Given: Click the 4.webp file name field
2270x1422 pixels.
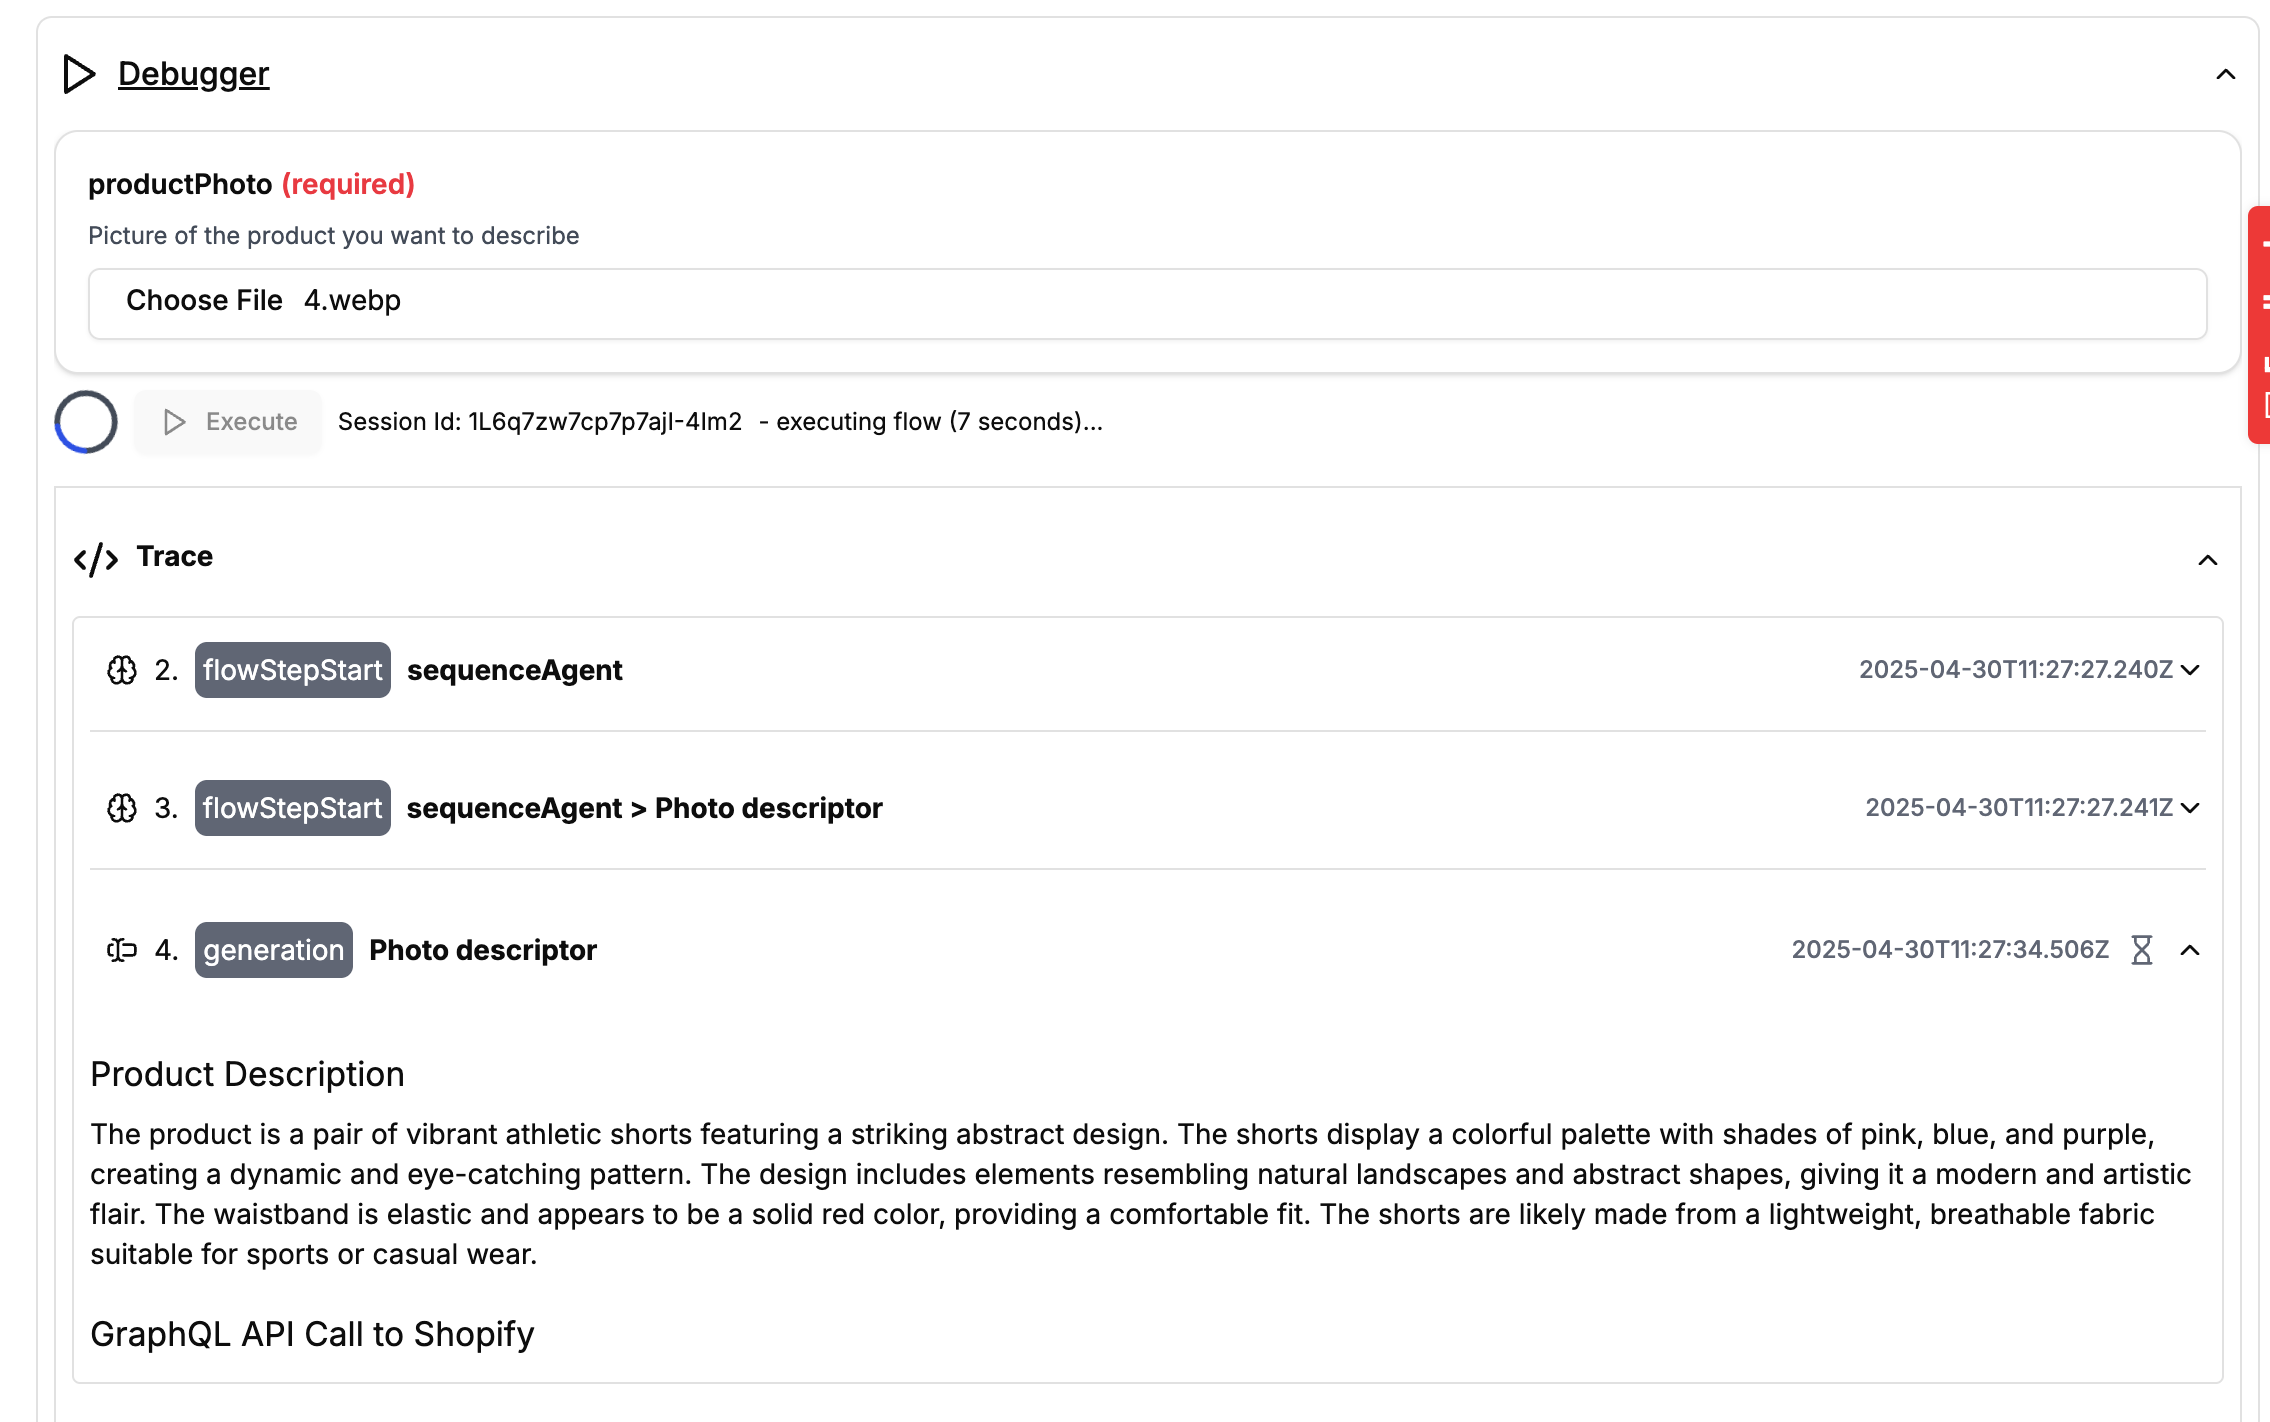Looking at the screenshot, I should (x=352, y=300).
